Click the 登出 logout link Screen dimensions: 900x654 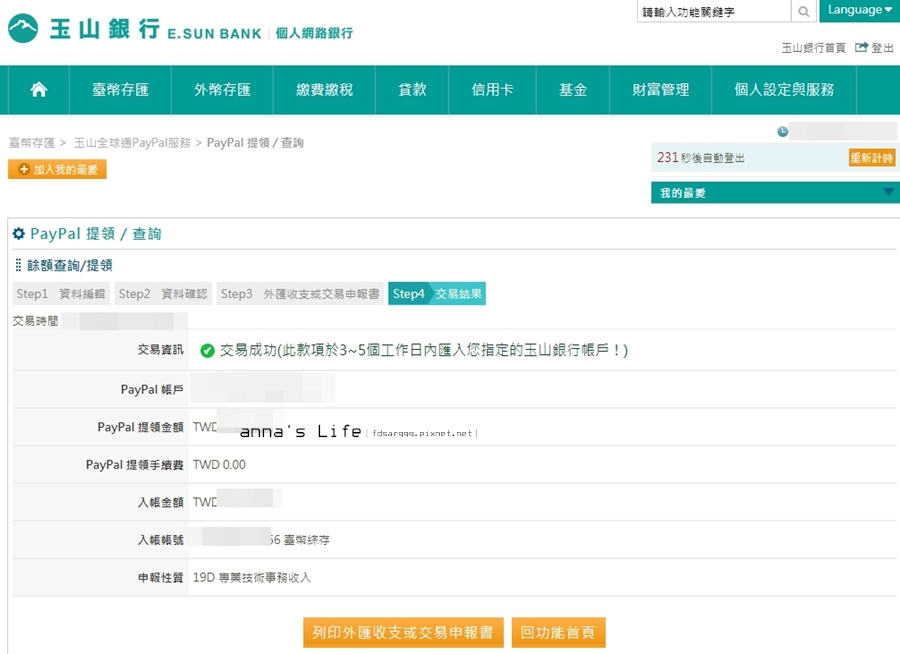[x=882, y=48]
